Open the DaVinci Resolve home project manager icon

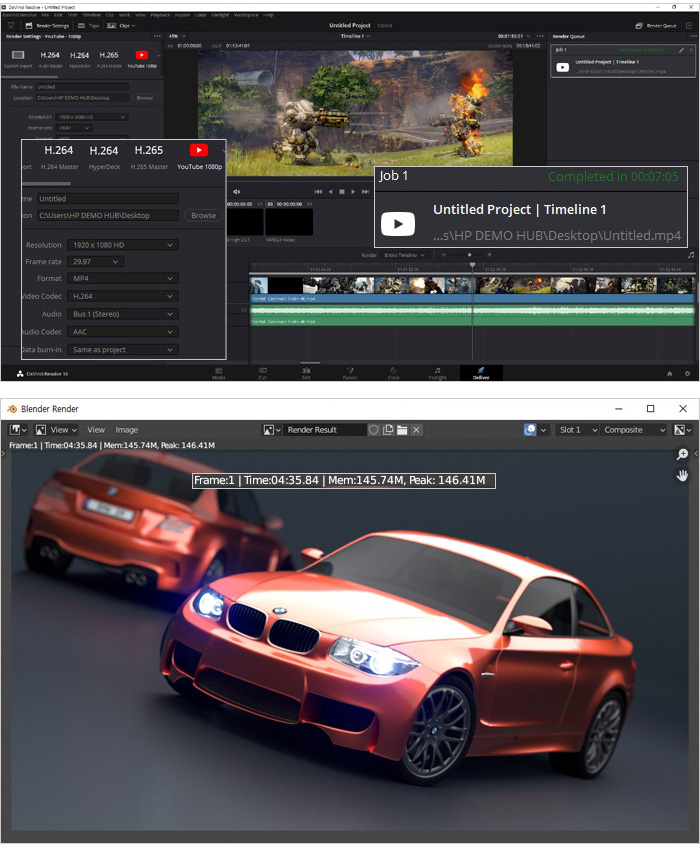click(x=670, y=373)
